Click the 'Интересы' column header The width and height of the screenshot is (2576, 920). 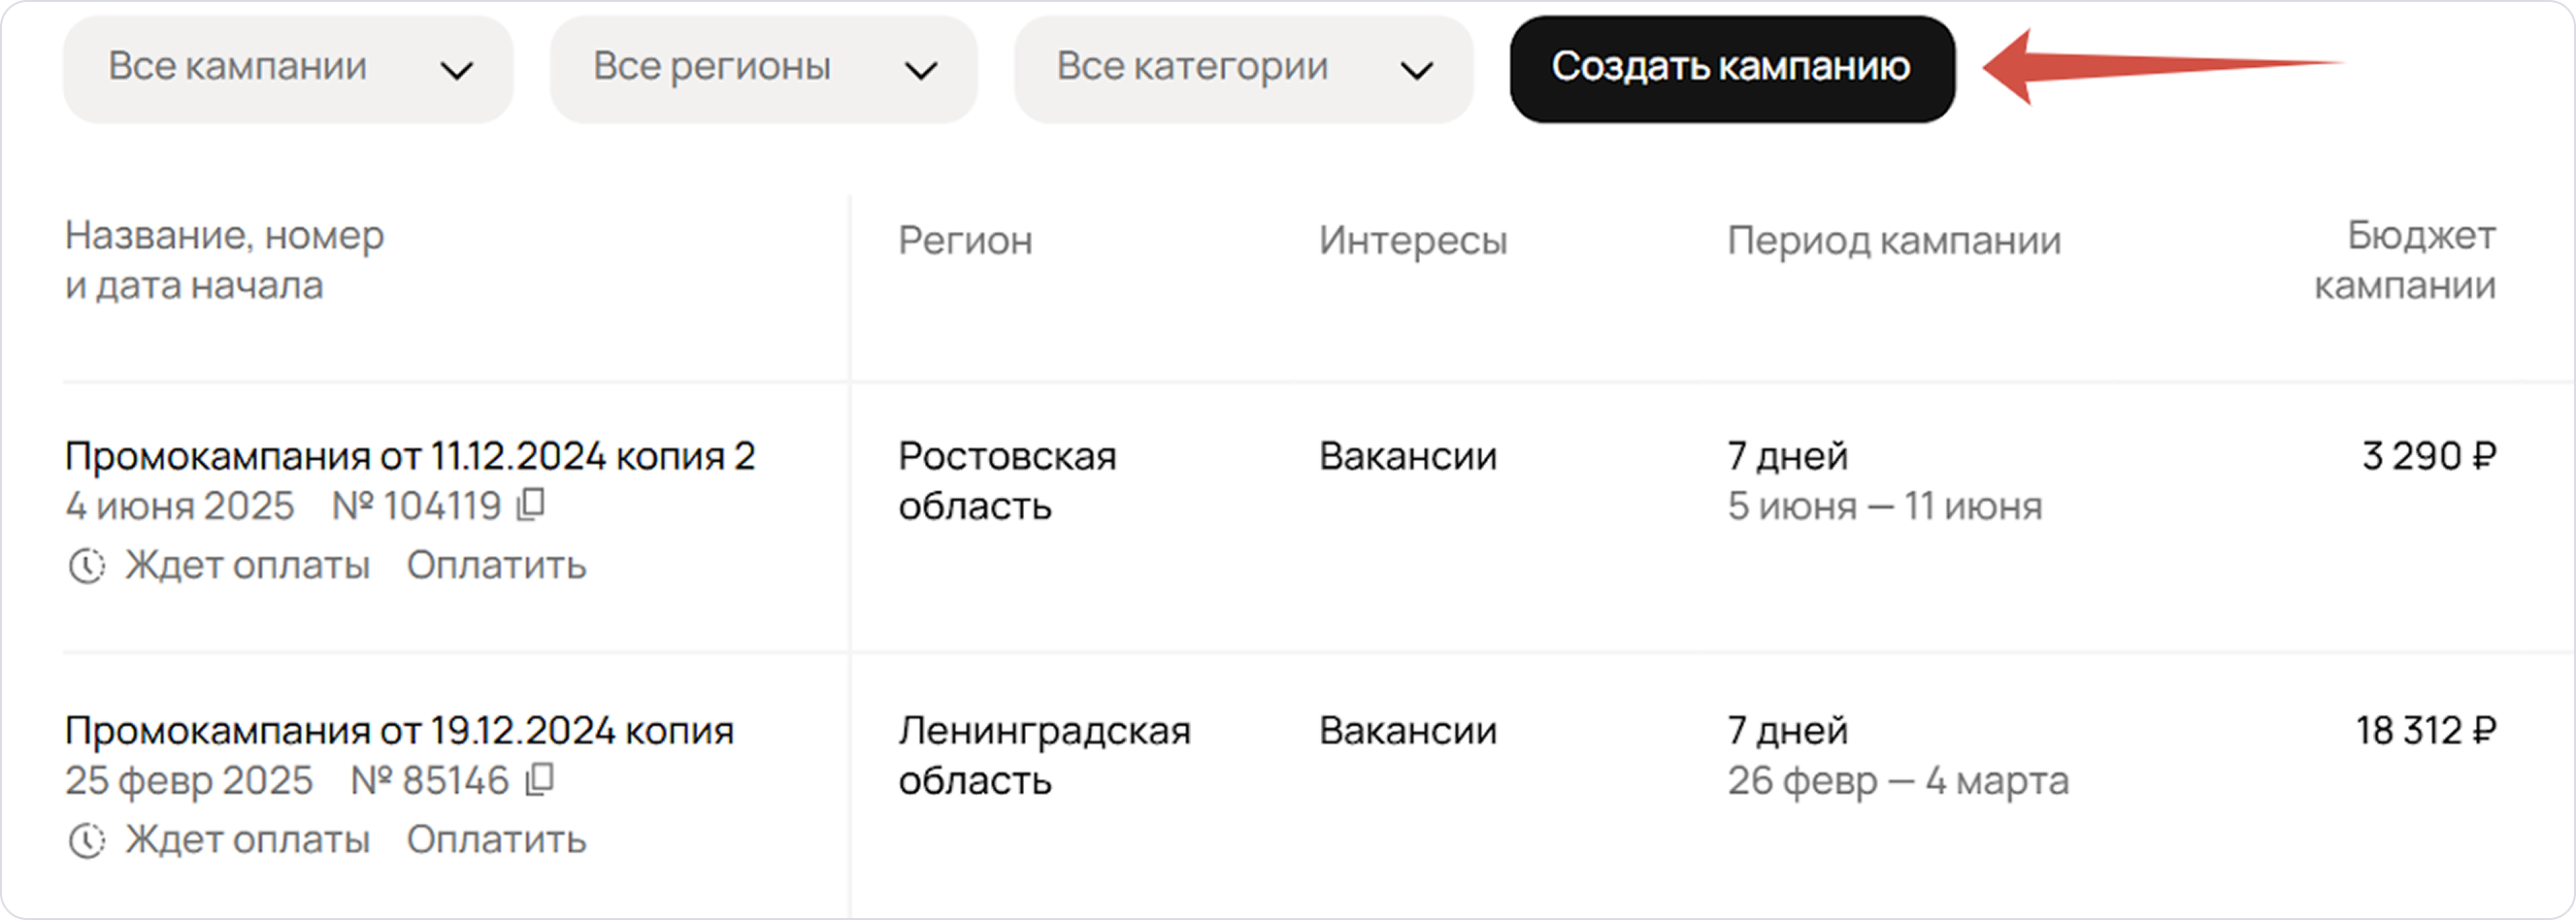[1412, 241]
